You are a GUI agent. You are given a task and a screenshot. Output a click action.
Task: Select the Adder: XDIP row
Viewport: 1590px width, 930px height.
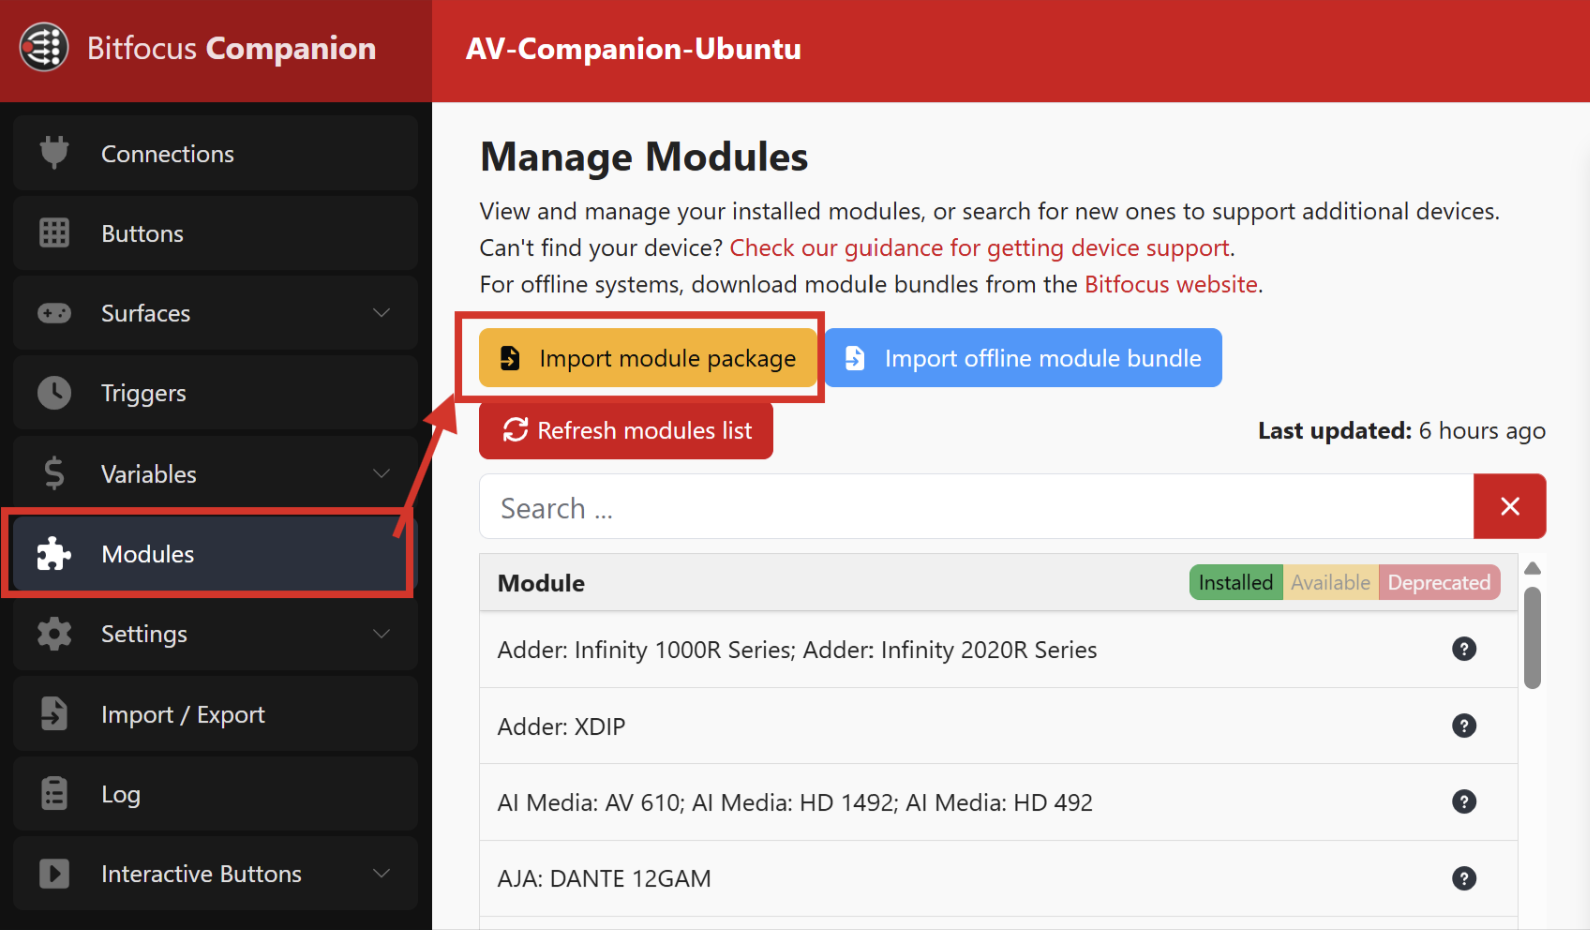998,726
